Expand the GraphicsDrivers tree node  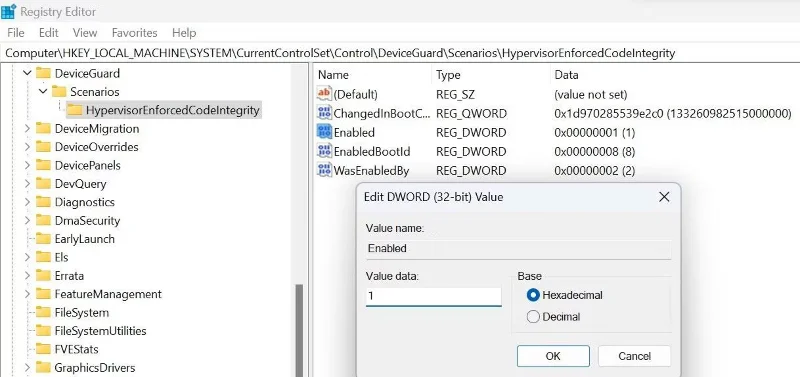pyautogui.click(x=27, y=367)
